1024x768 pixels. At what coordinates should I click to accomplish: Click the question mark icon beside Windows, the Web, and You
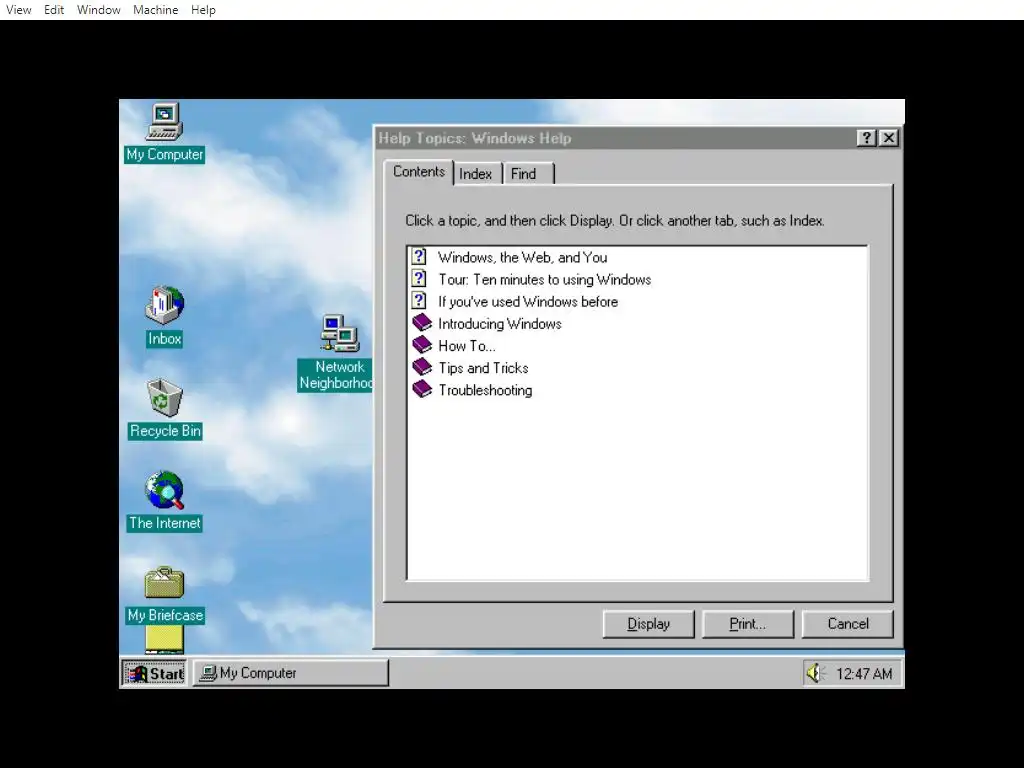419,257
